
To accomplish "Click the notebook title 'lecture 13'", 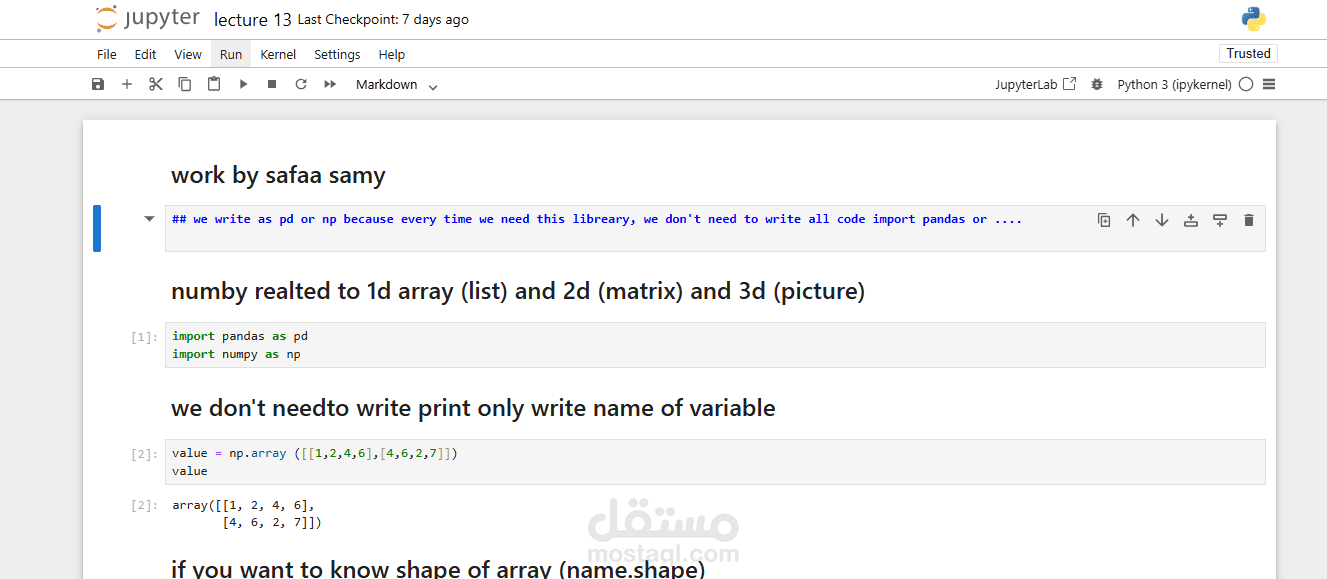I will click(x=253, y=19).
